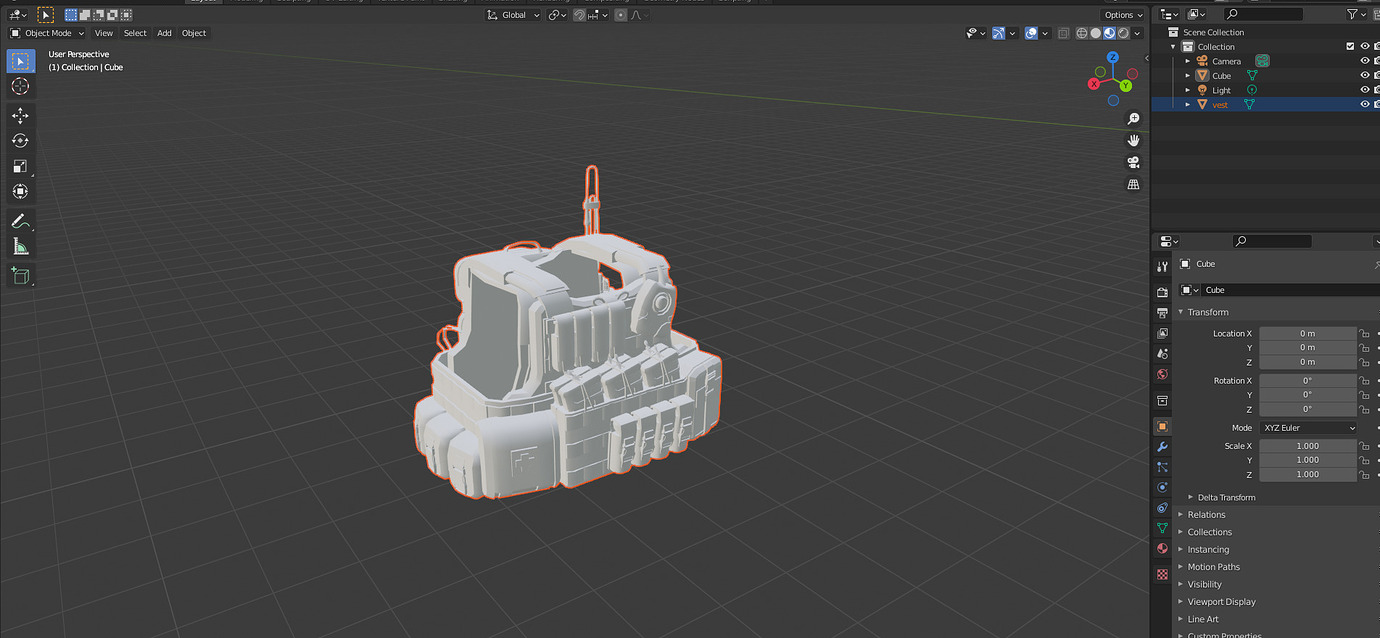
Task: Select the Scale tool
Action: pos(20,166)
